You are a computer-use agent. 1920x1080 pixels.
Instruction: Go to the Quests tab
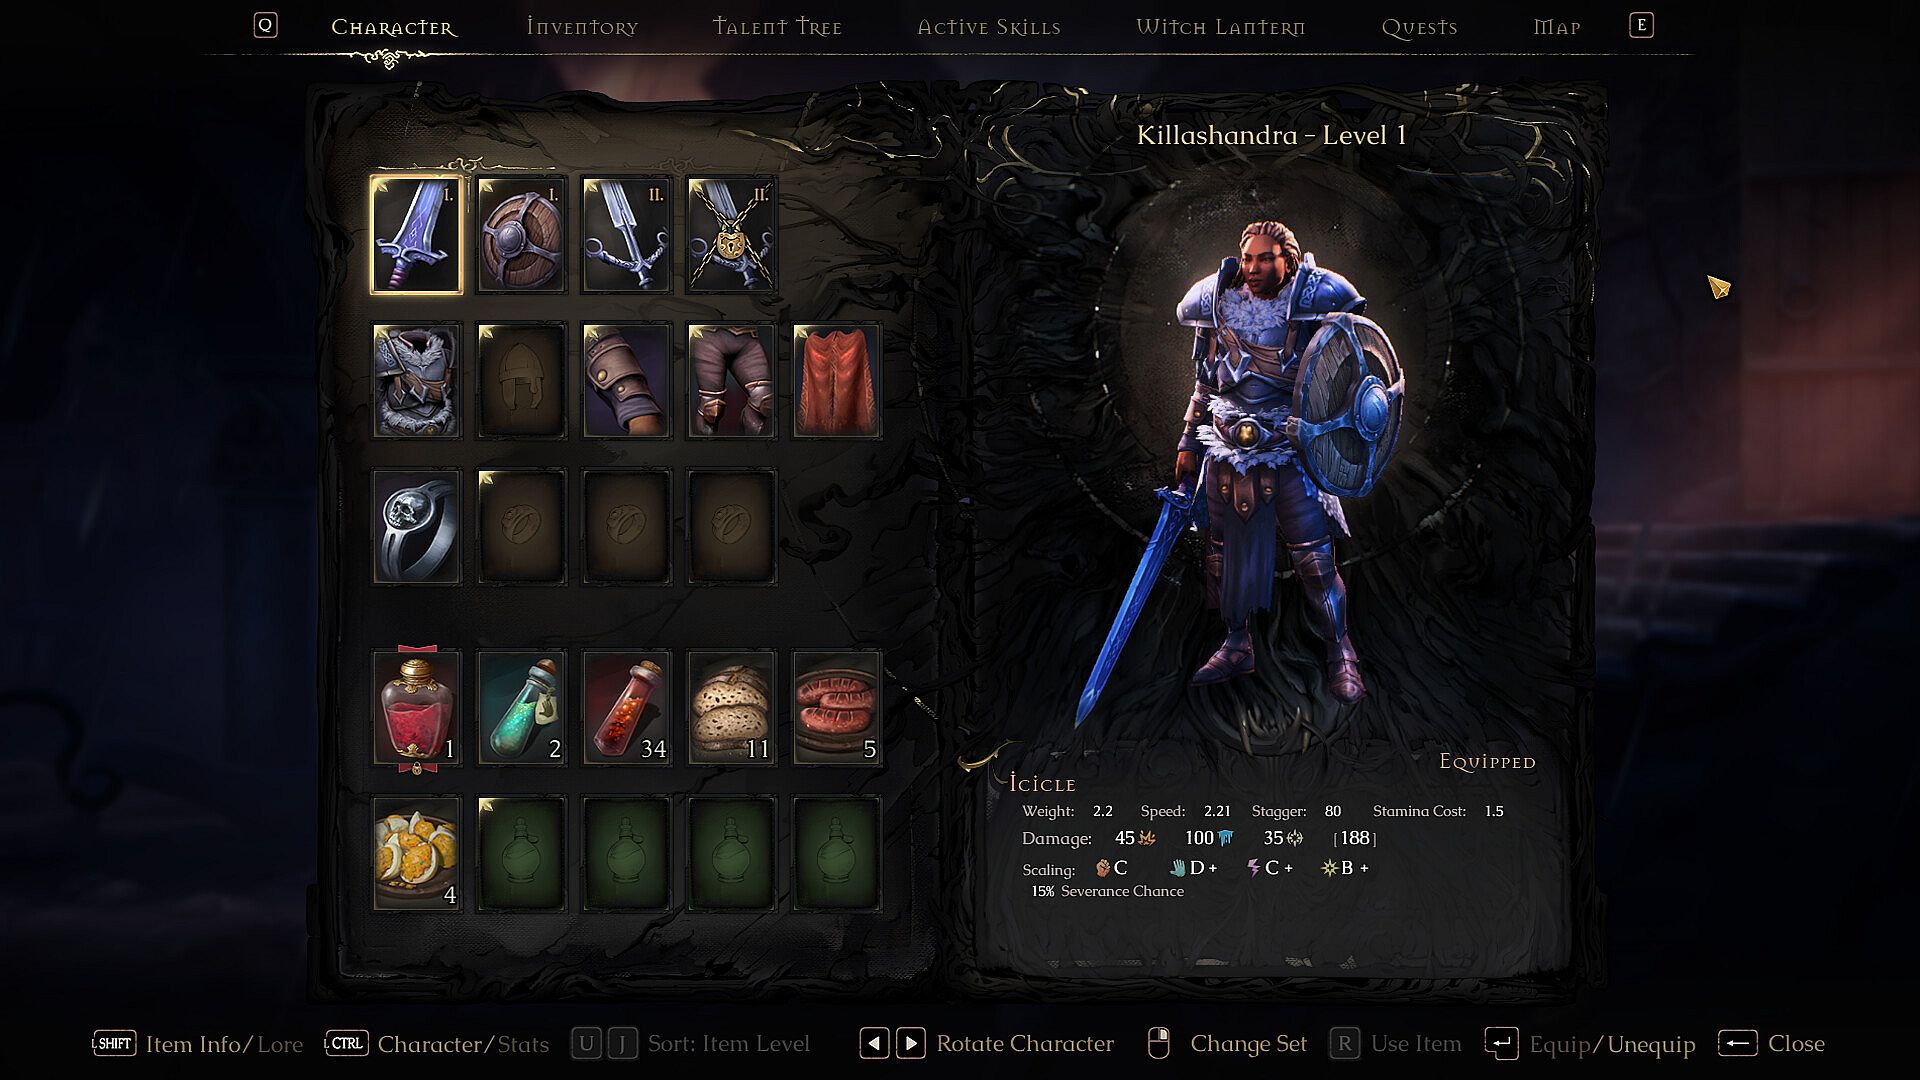[1419, 27]
